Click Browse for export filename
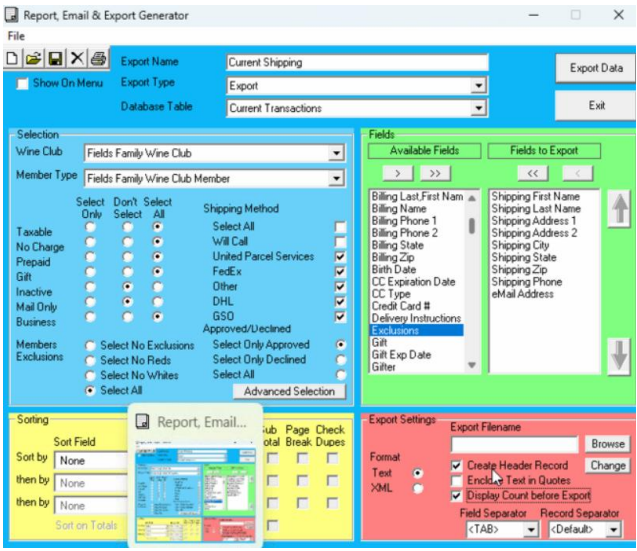 [608, 444]
